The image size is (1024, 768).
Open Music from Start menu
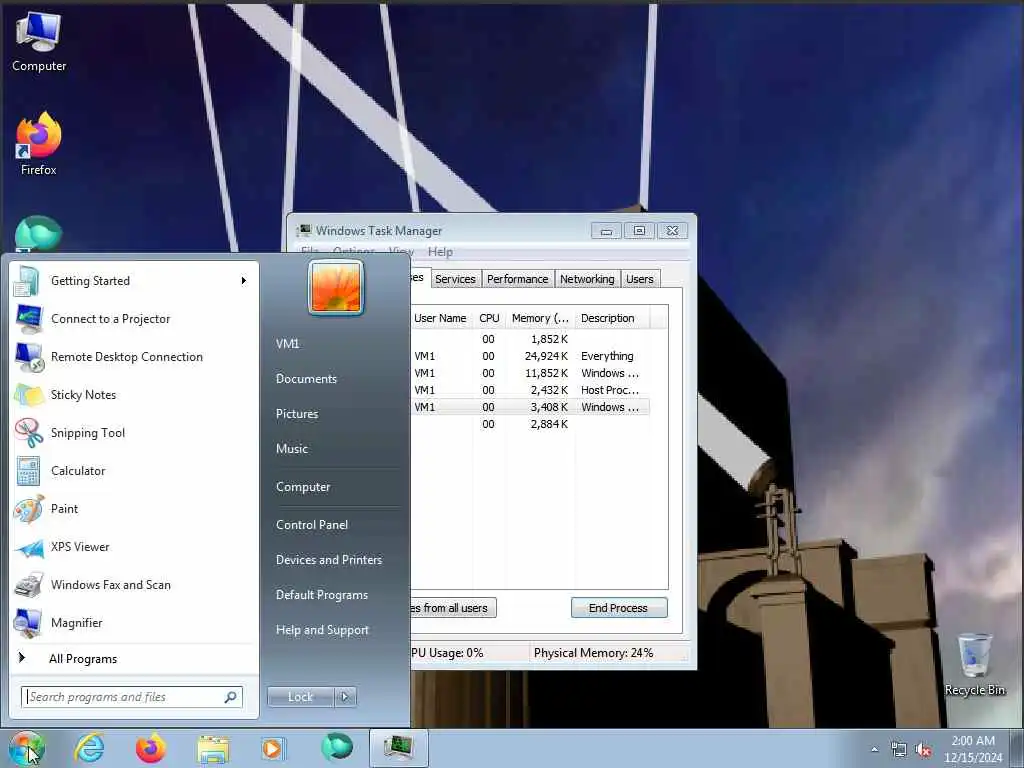(292, 449)
